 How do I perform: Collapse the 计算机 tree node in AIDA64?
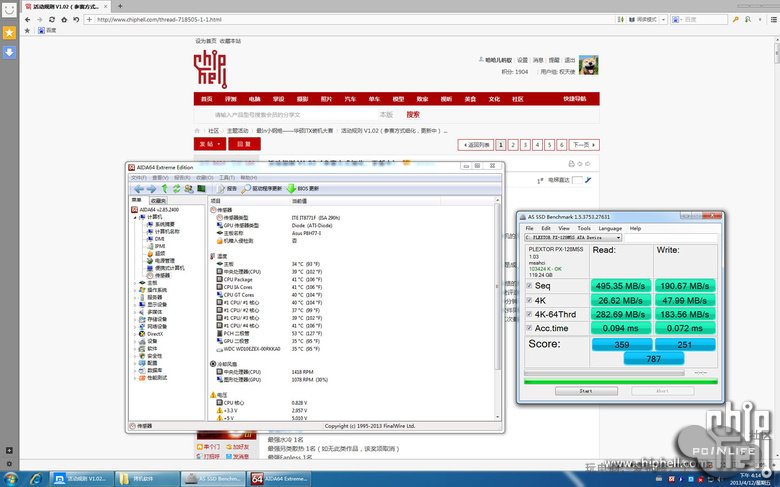pyautogui.click(x=135, y=217)
